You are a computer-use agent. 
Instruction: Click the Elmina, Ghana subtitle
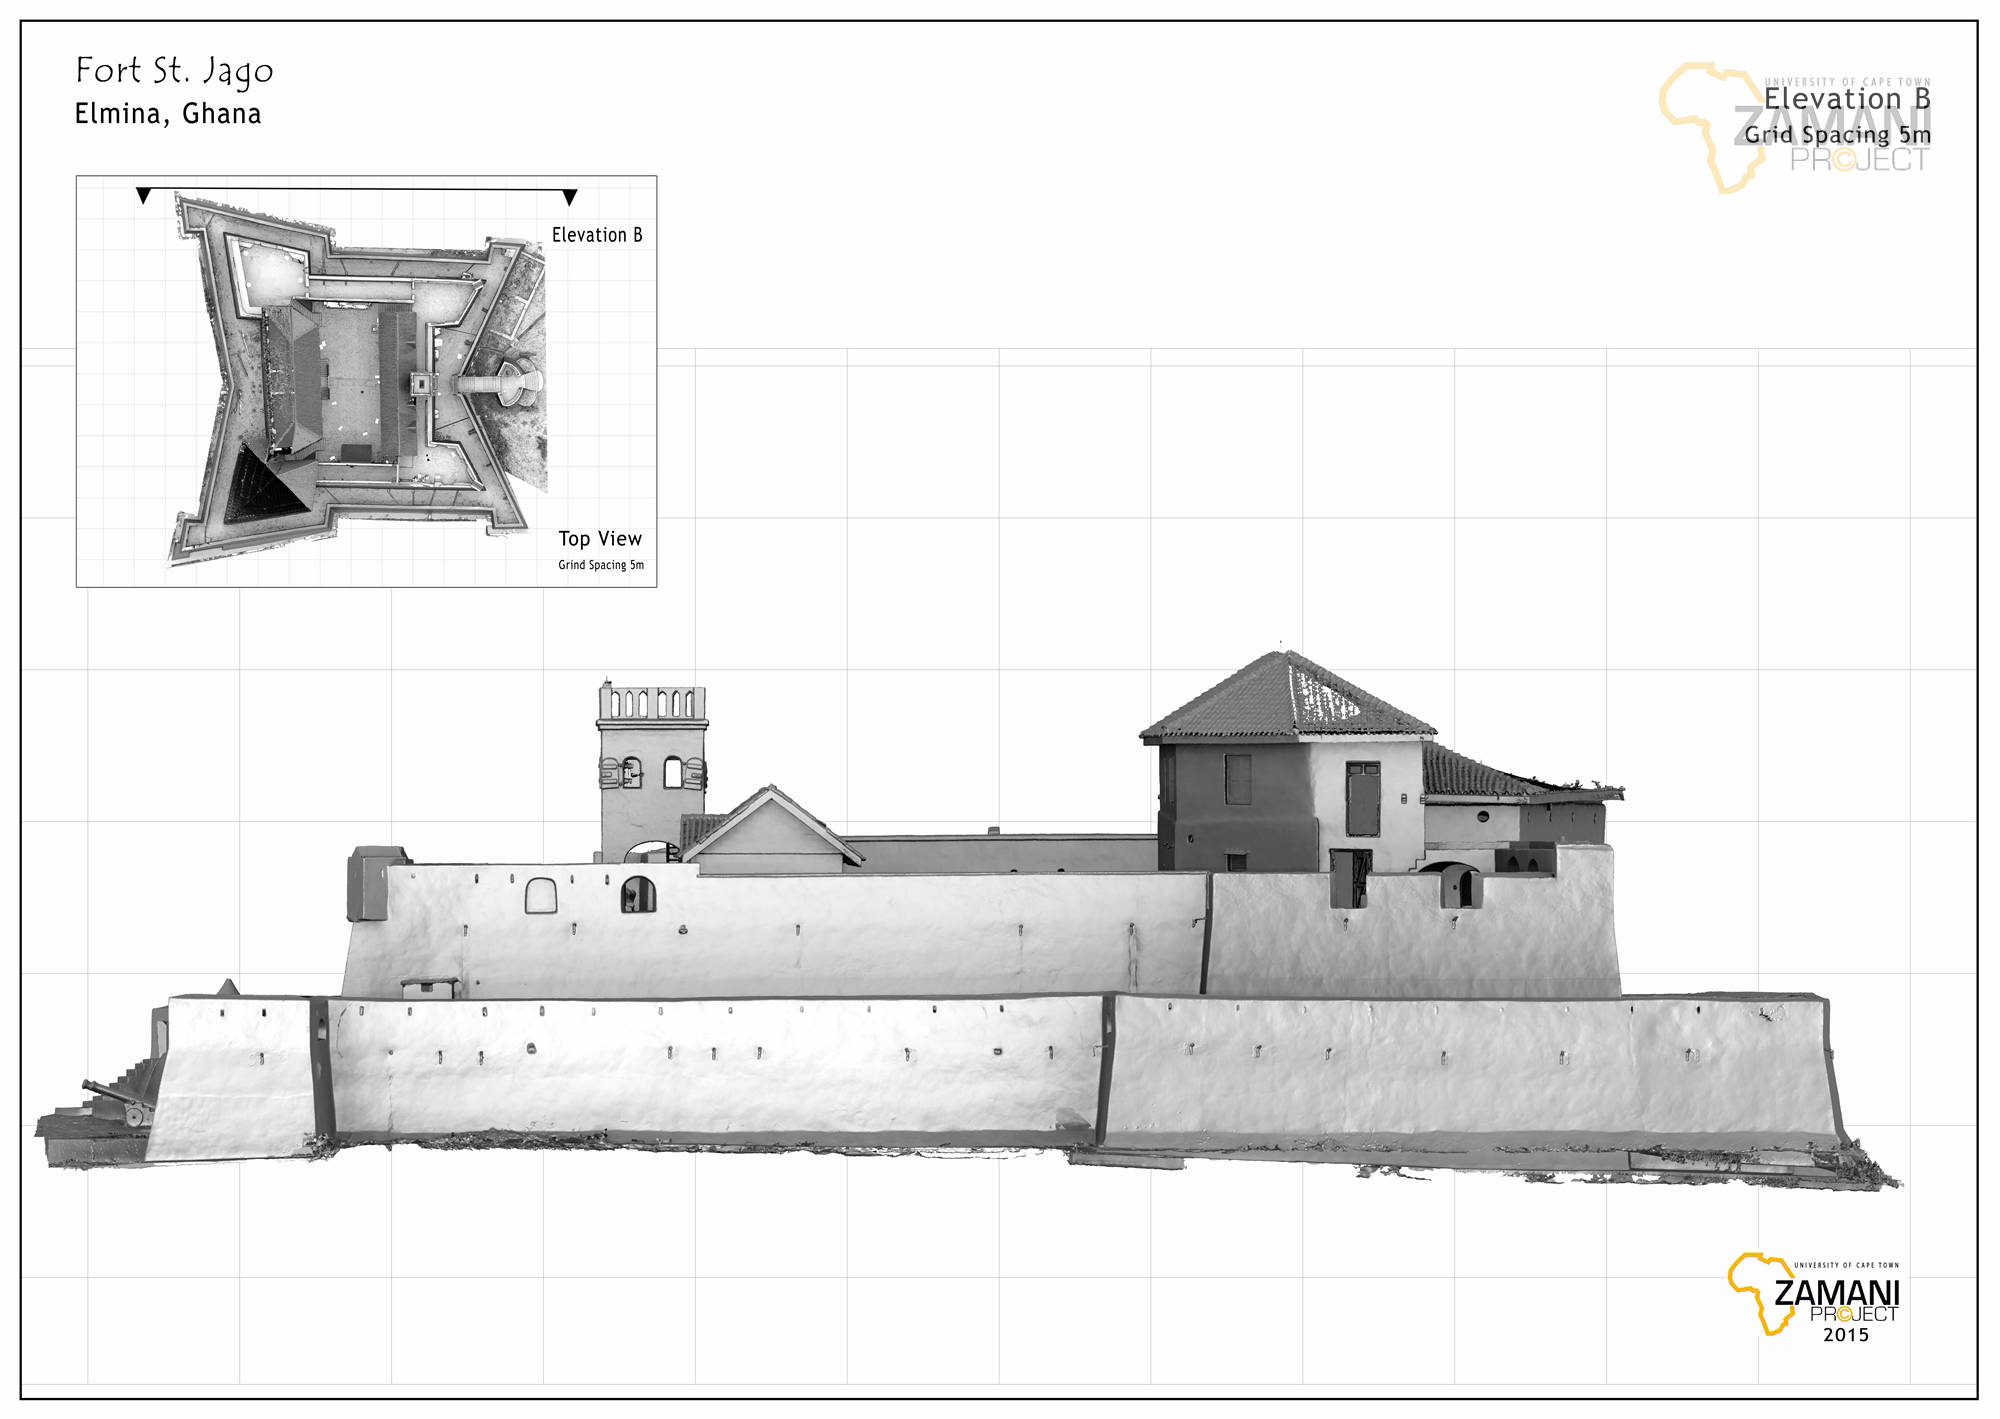point(168,114)
